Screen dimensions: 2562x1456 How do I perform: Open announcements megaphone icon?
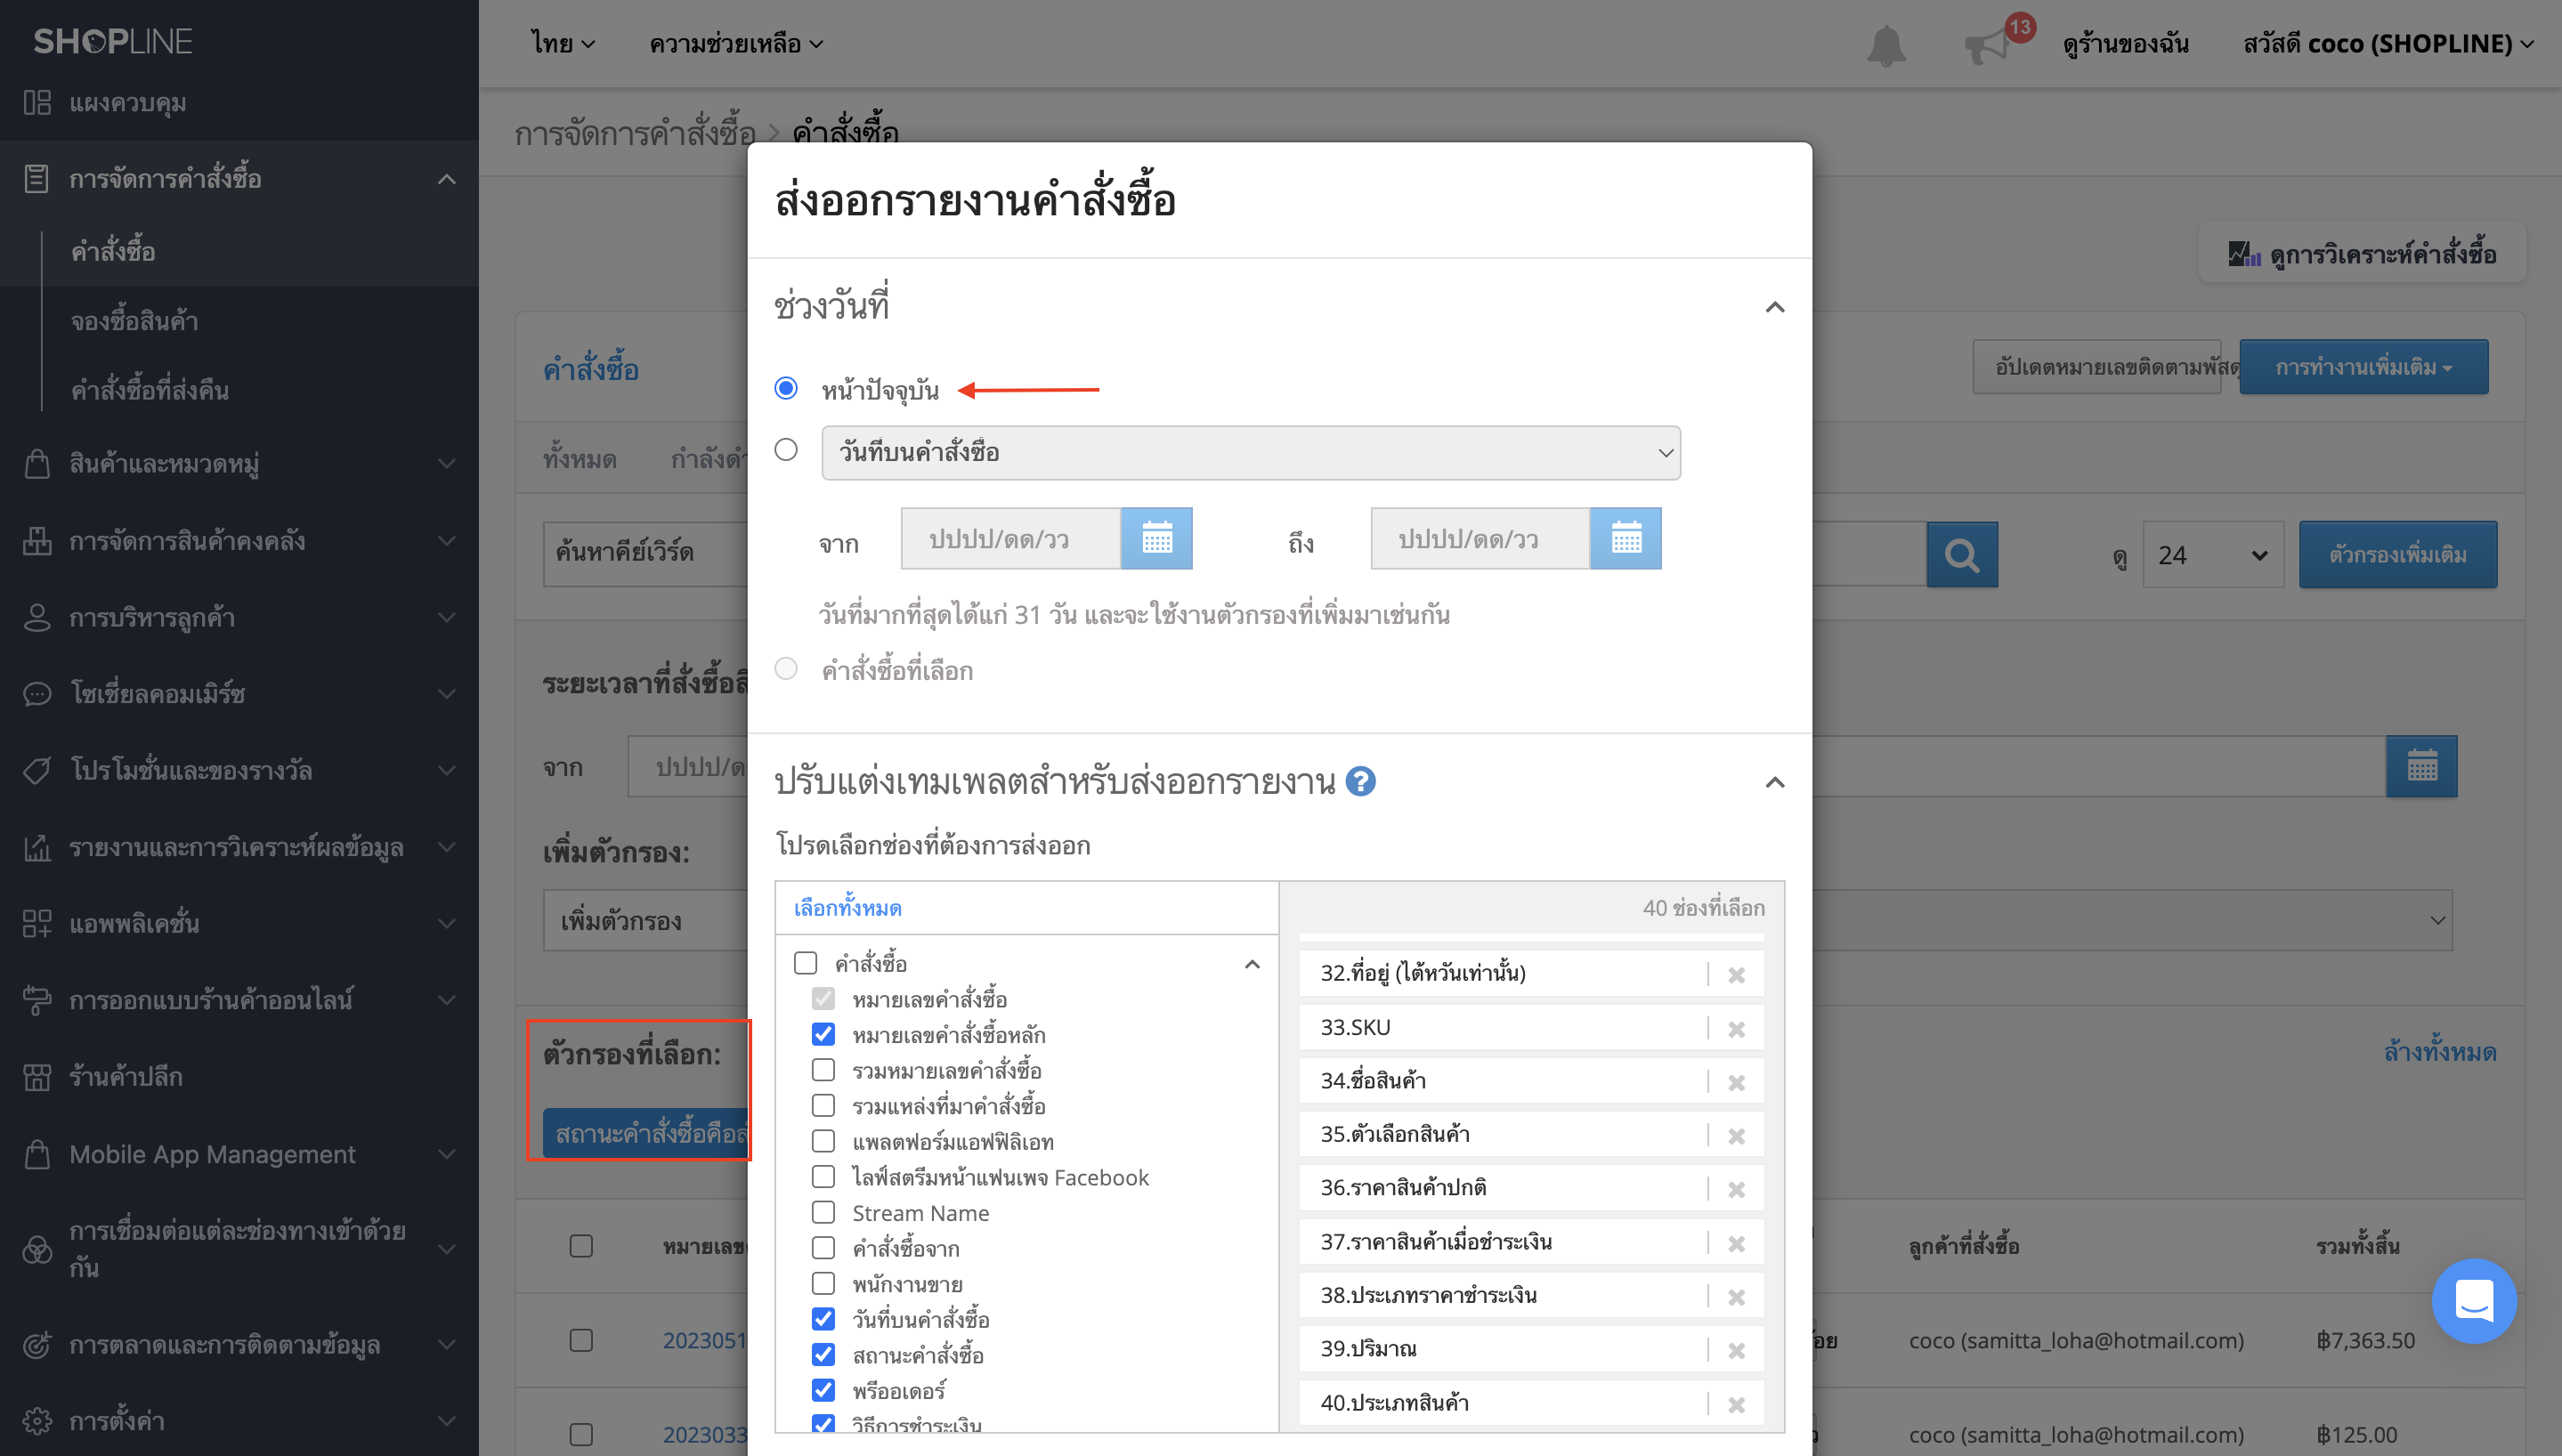1986,45
